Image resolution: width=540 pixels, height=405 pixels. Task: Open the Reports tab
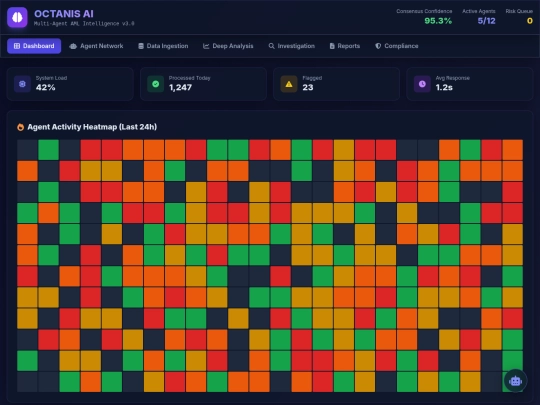[x=344, y=46]
